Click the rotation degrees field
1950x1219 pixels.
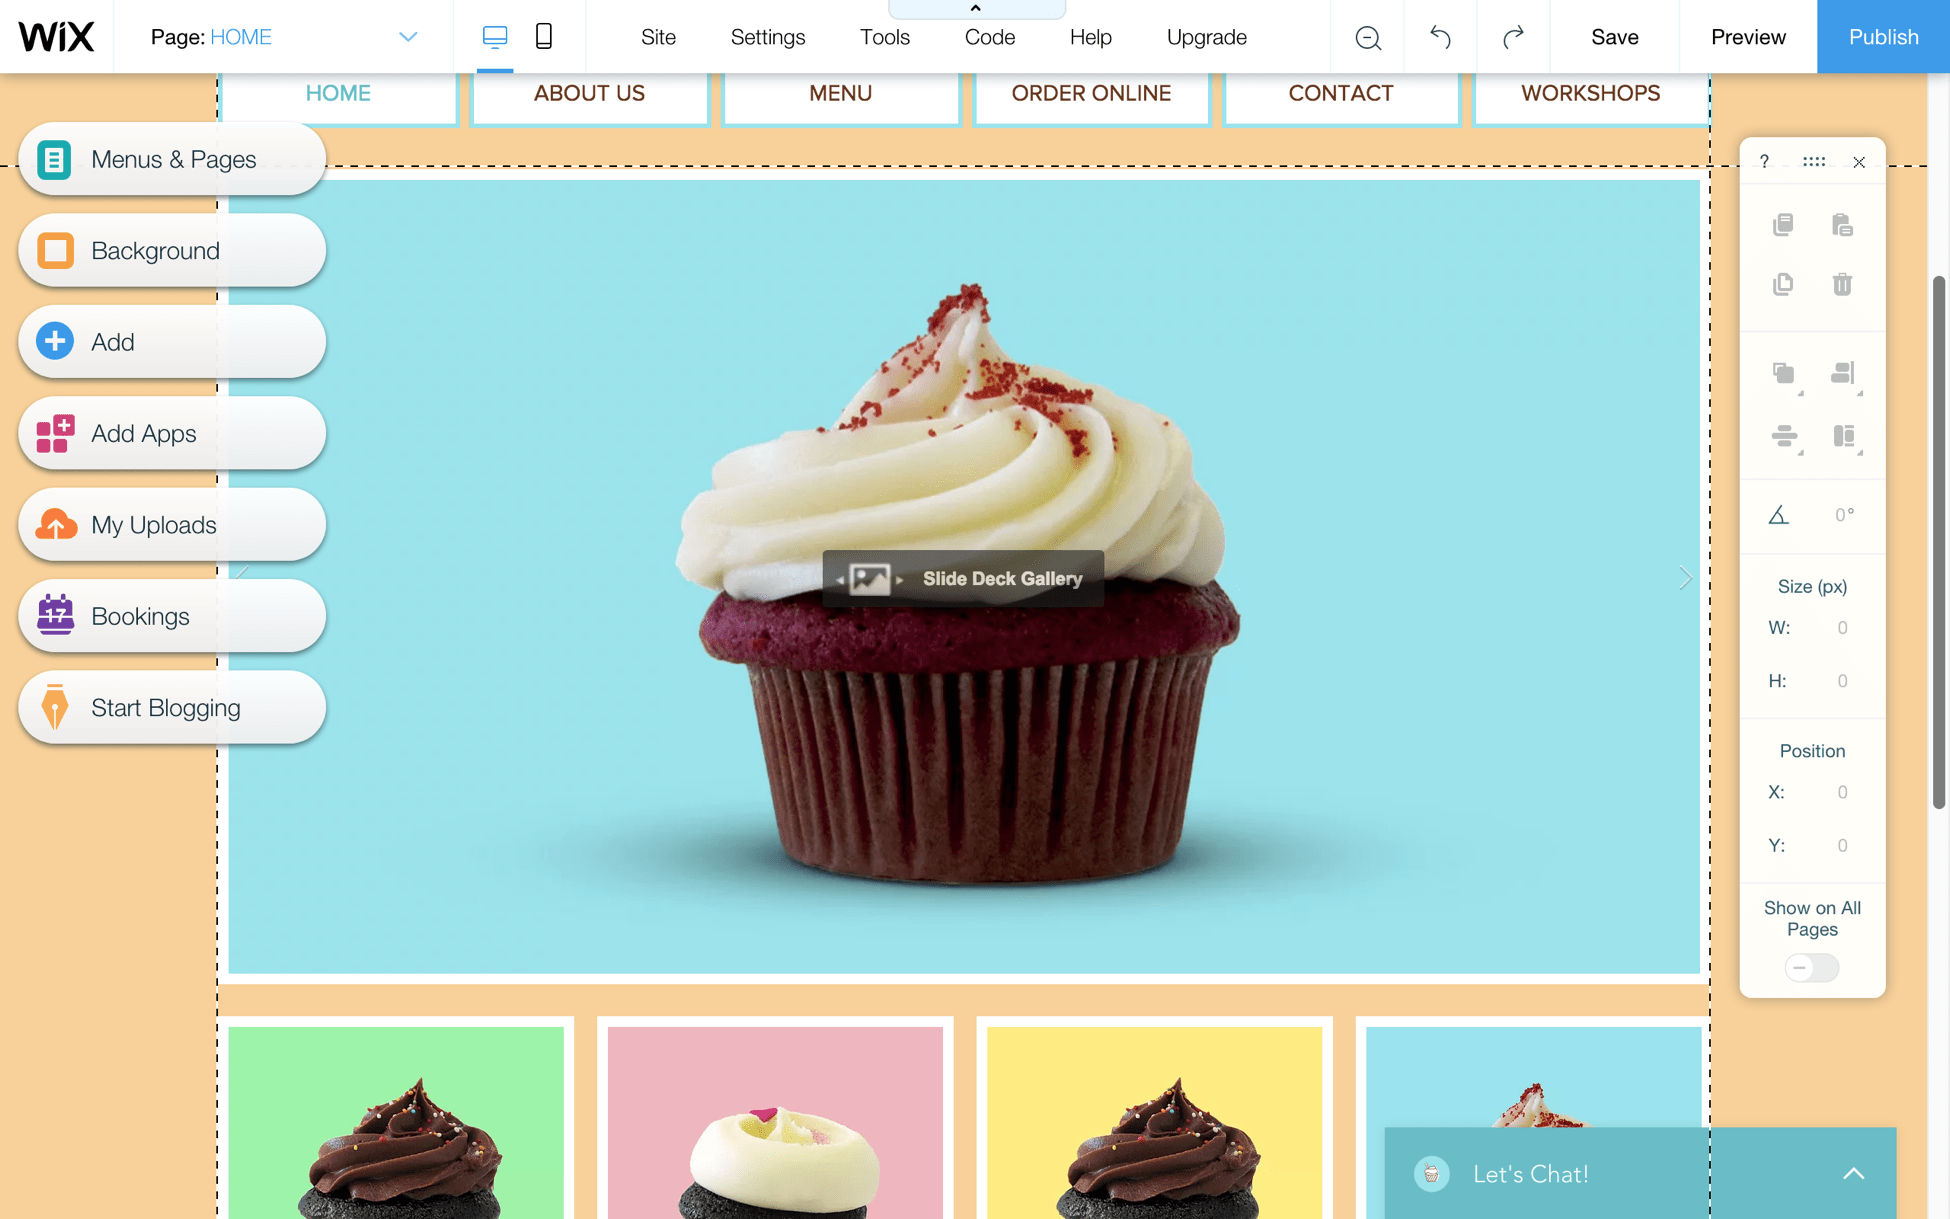1845,515
